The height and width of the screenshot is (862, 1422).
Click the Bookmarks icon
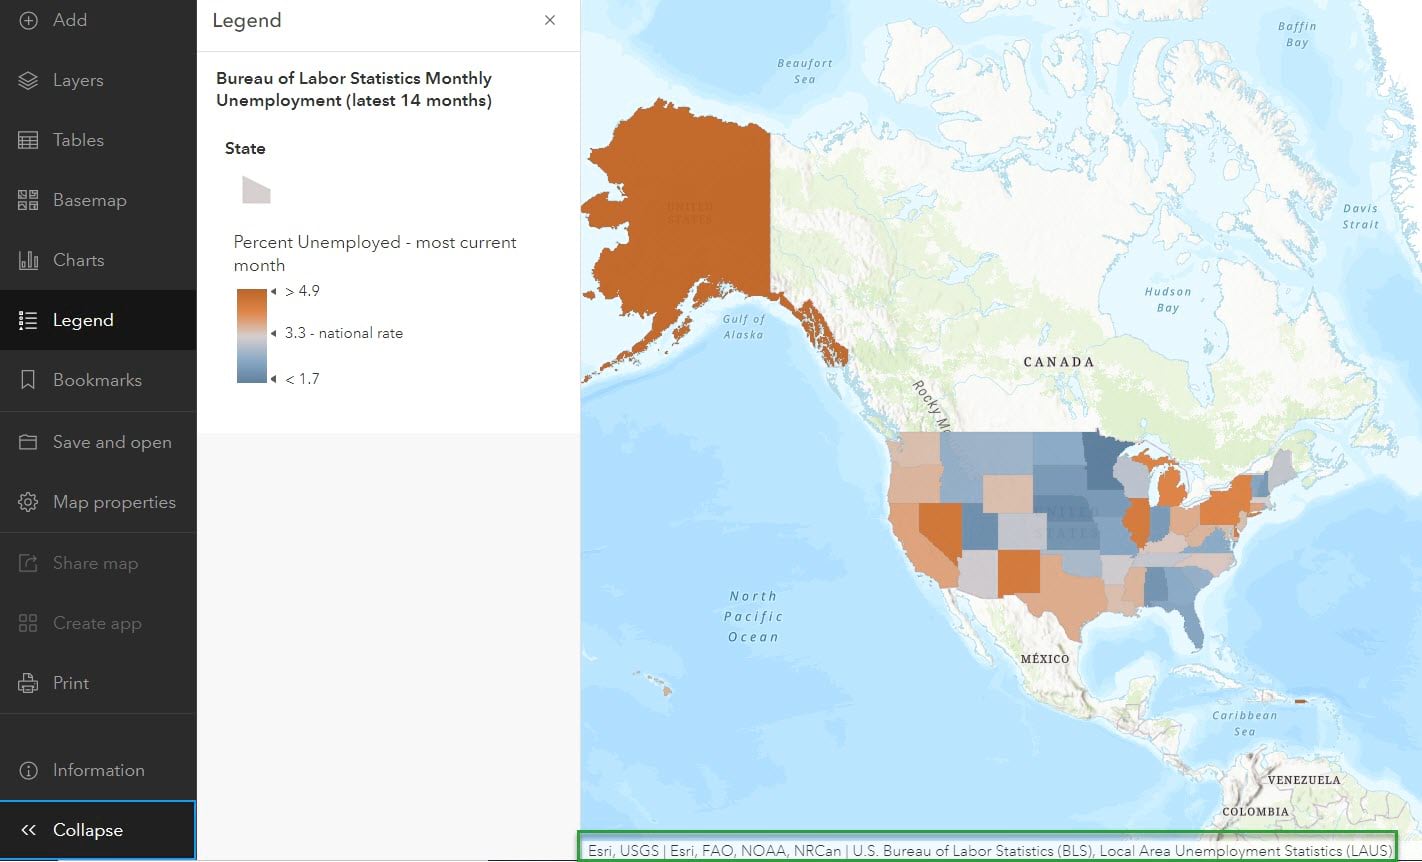28,380
